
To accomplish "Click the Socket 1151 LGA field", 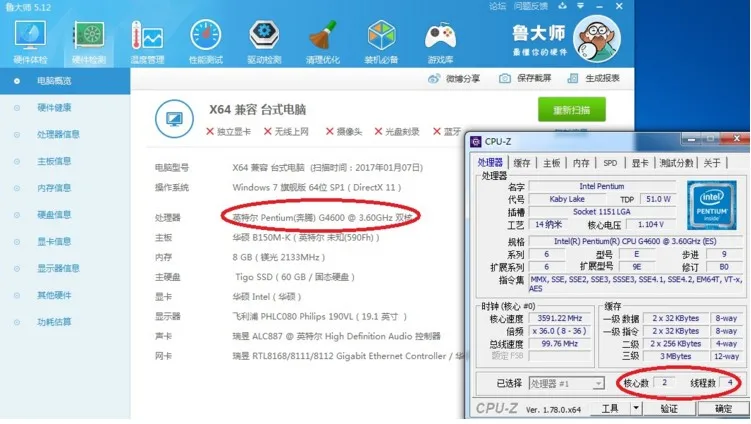I will click(x=602, y=212).
